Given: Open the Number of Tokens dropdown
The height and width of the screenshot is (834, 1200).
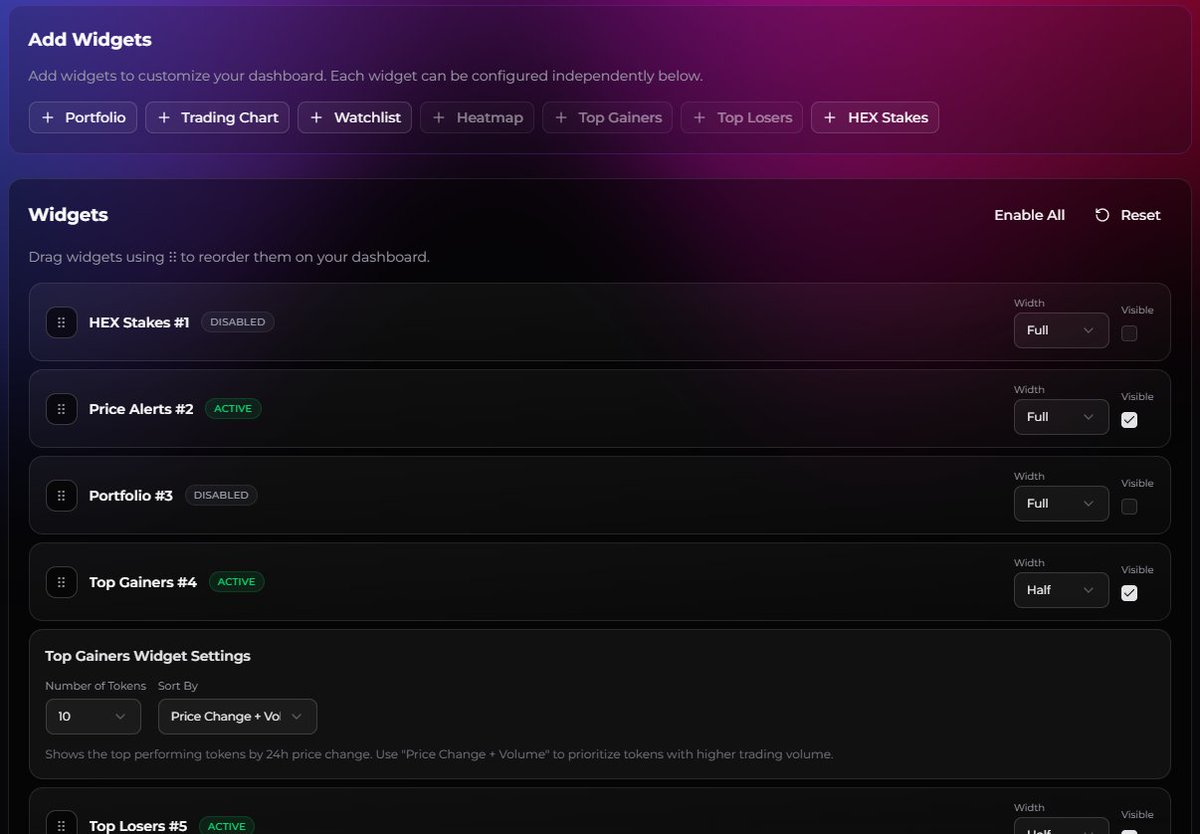Looking at the screenshot, I should pos(93,716).
